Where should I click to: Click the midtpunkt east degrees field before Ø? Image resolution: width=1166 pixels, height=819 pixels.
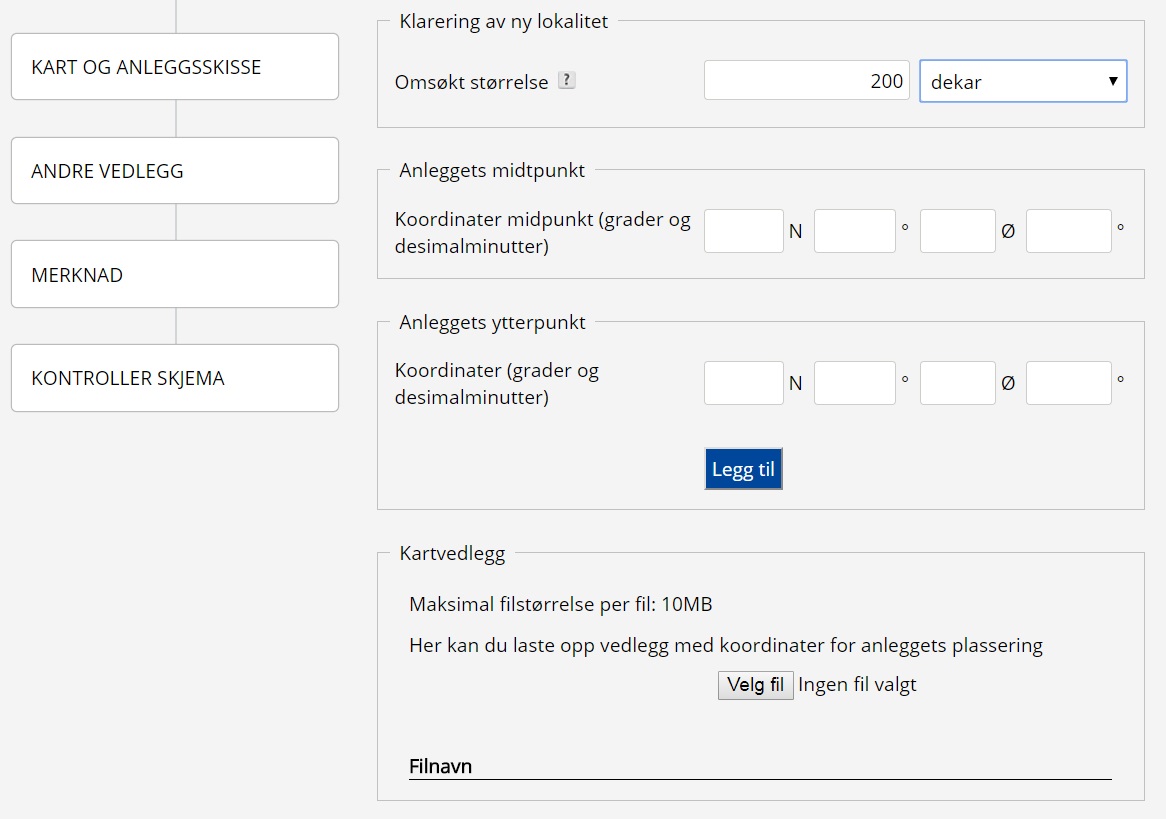(957, 231)
